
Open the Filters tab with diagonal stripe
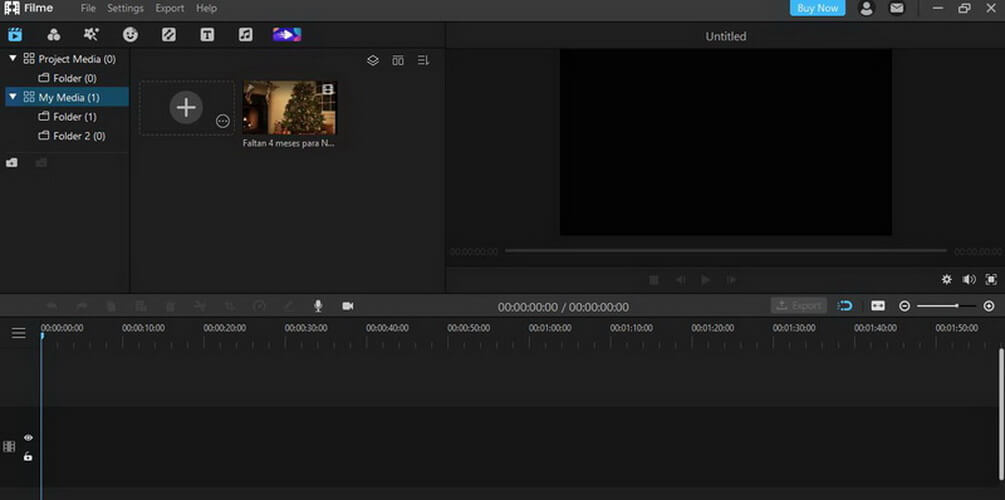[x=169, y=35]
